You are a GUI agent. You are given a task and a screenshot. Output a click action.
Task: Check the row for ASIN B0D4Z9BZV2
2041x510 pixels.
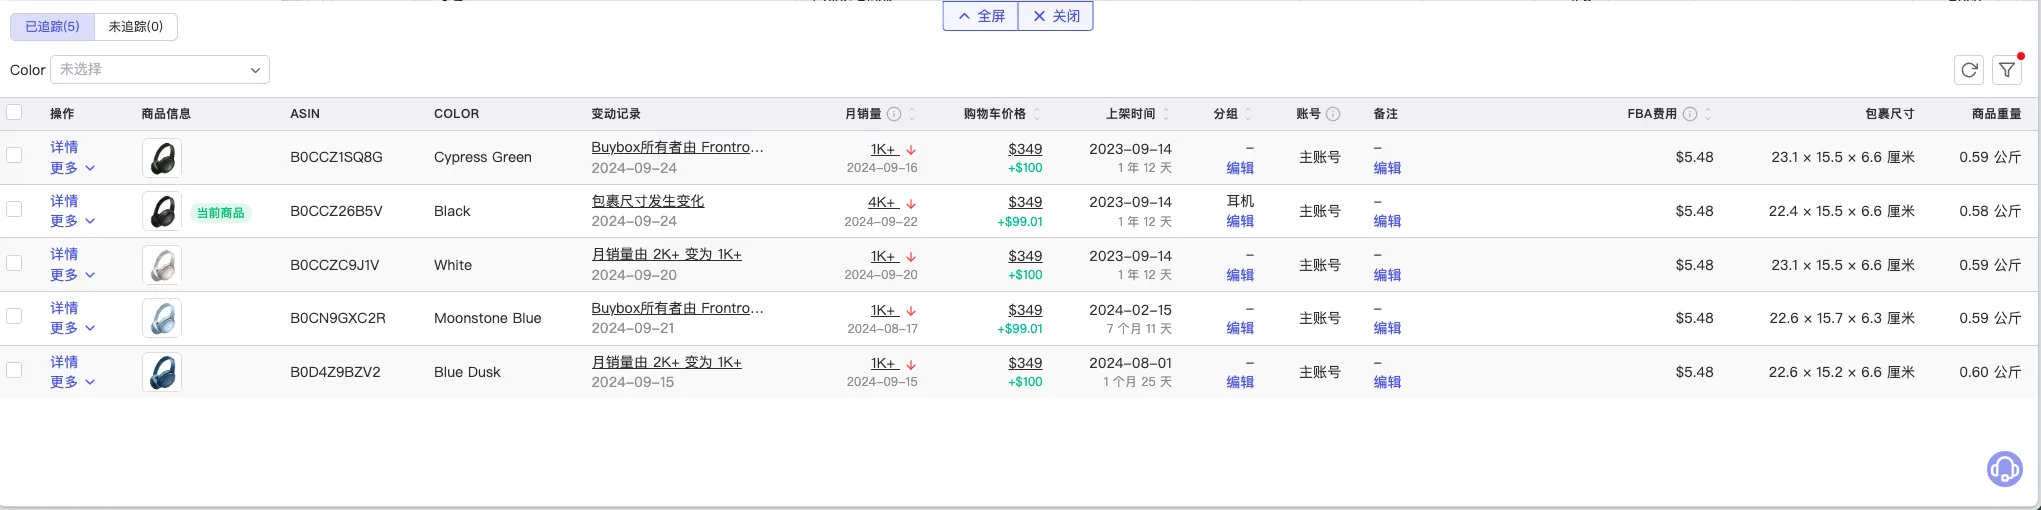click(14, 370)
